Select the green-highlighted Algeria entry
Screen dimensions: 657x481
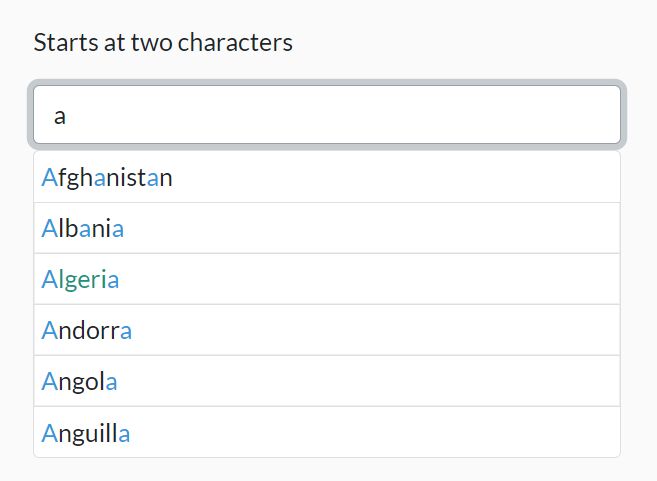pos(81,280)
